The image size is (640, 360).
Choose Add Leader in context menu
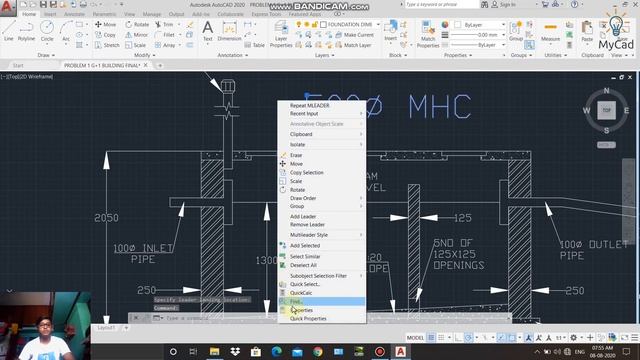(x=322, y=216)
